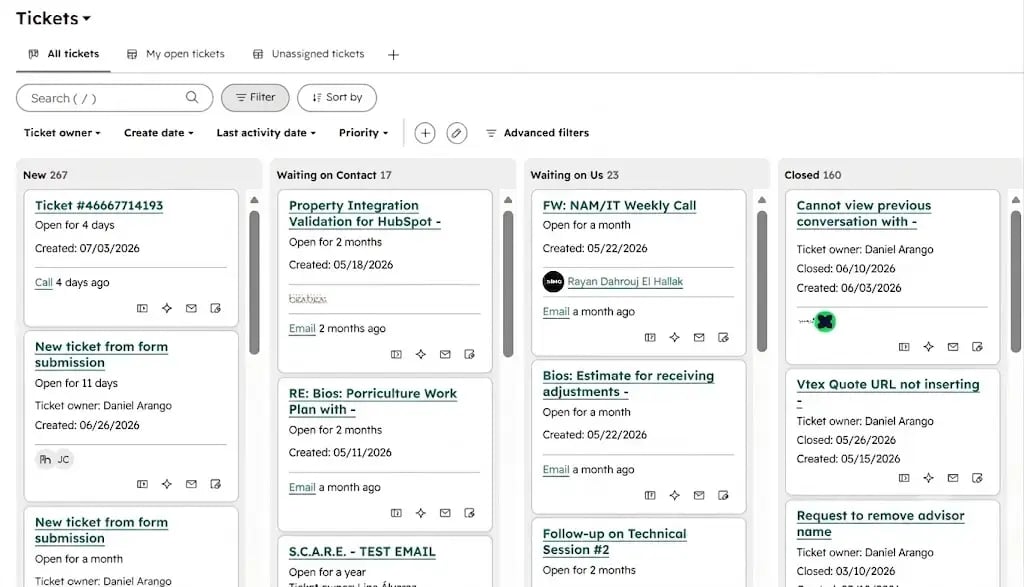Open the S.C.A.R.E. - TEST EMAIL ticket
This screenshot has width=1024, height=587.
(362, 552)
